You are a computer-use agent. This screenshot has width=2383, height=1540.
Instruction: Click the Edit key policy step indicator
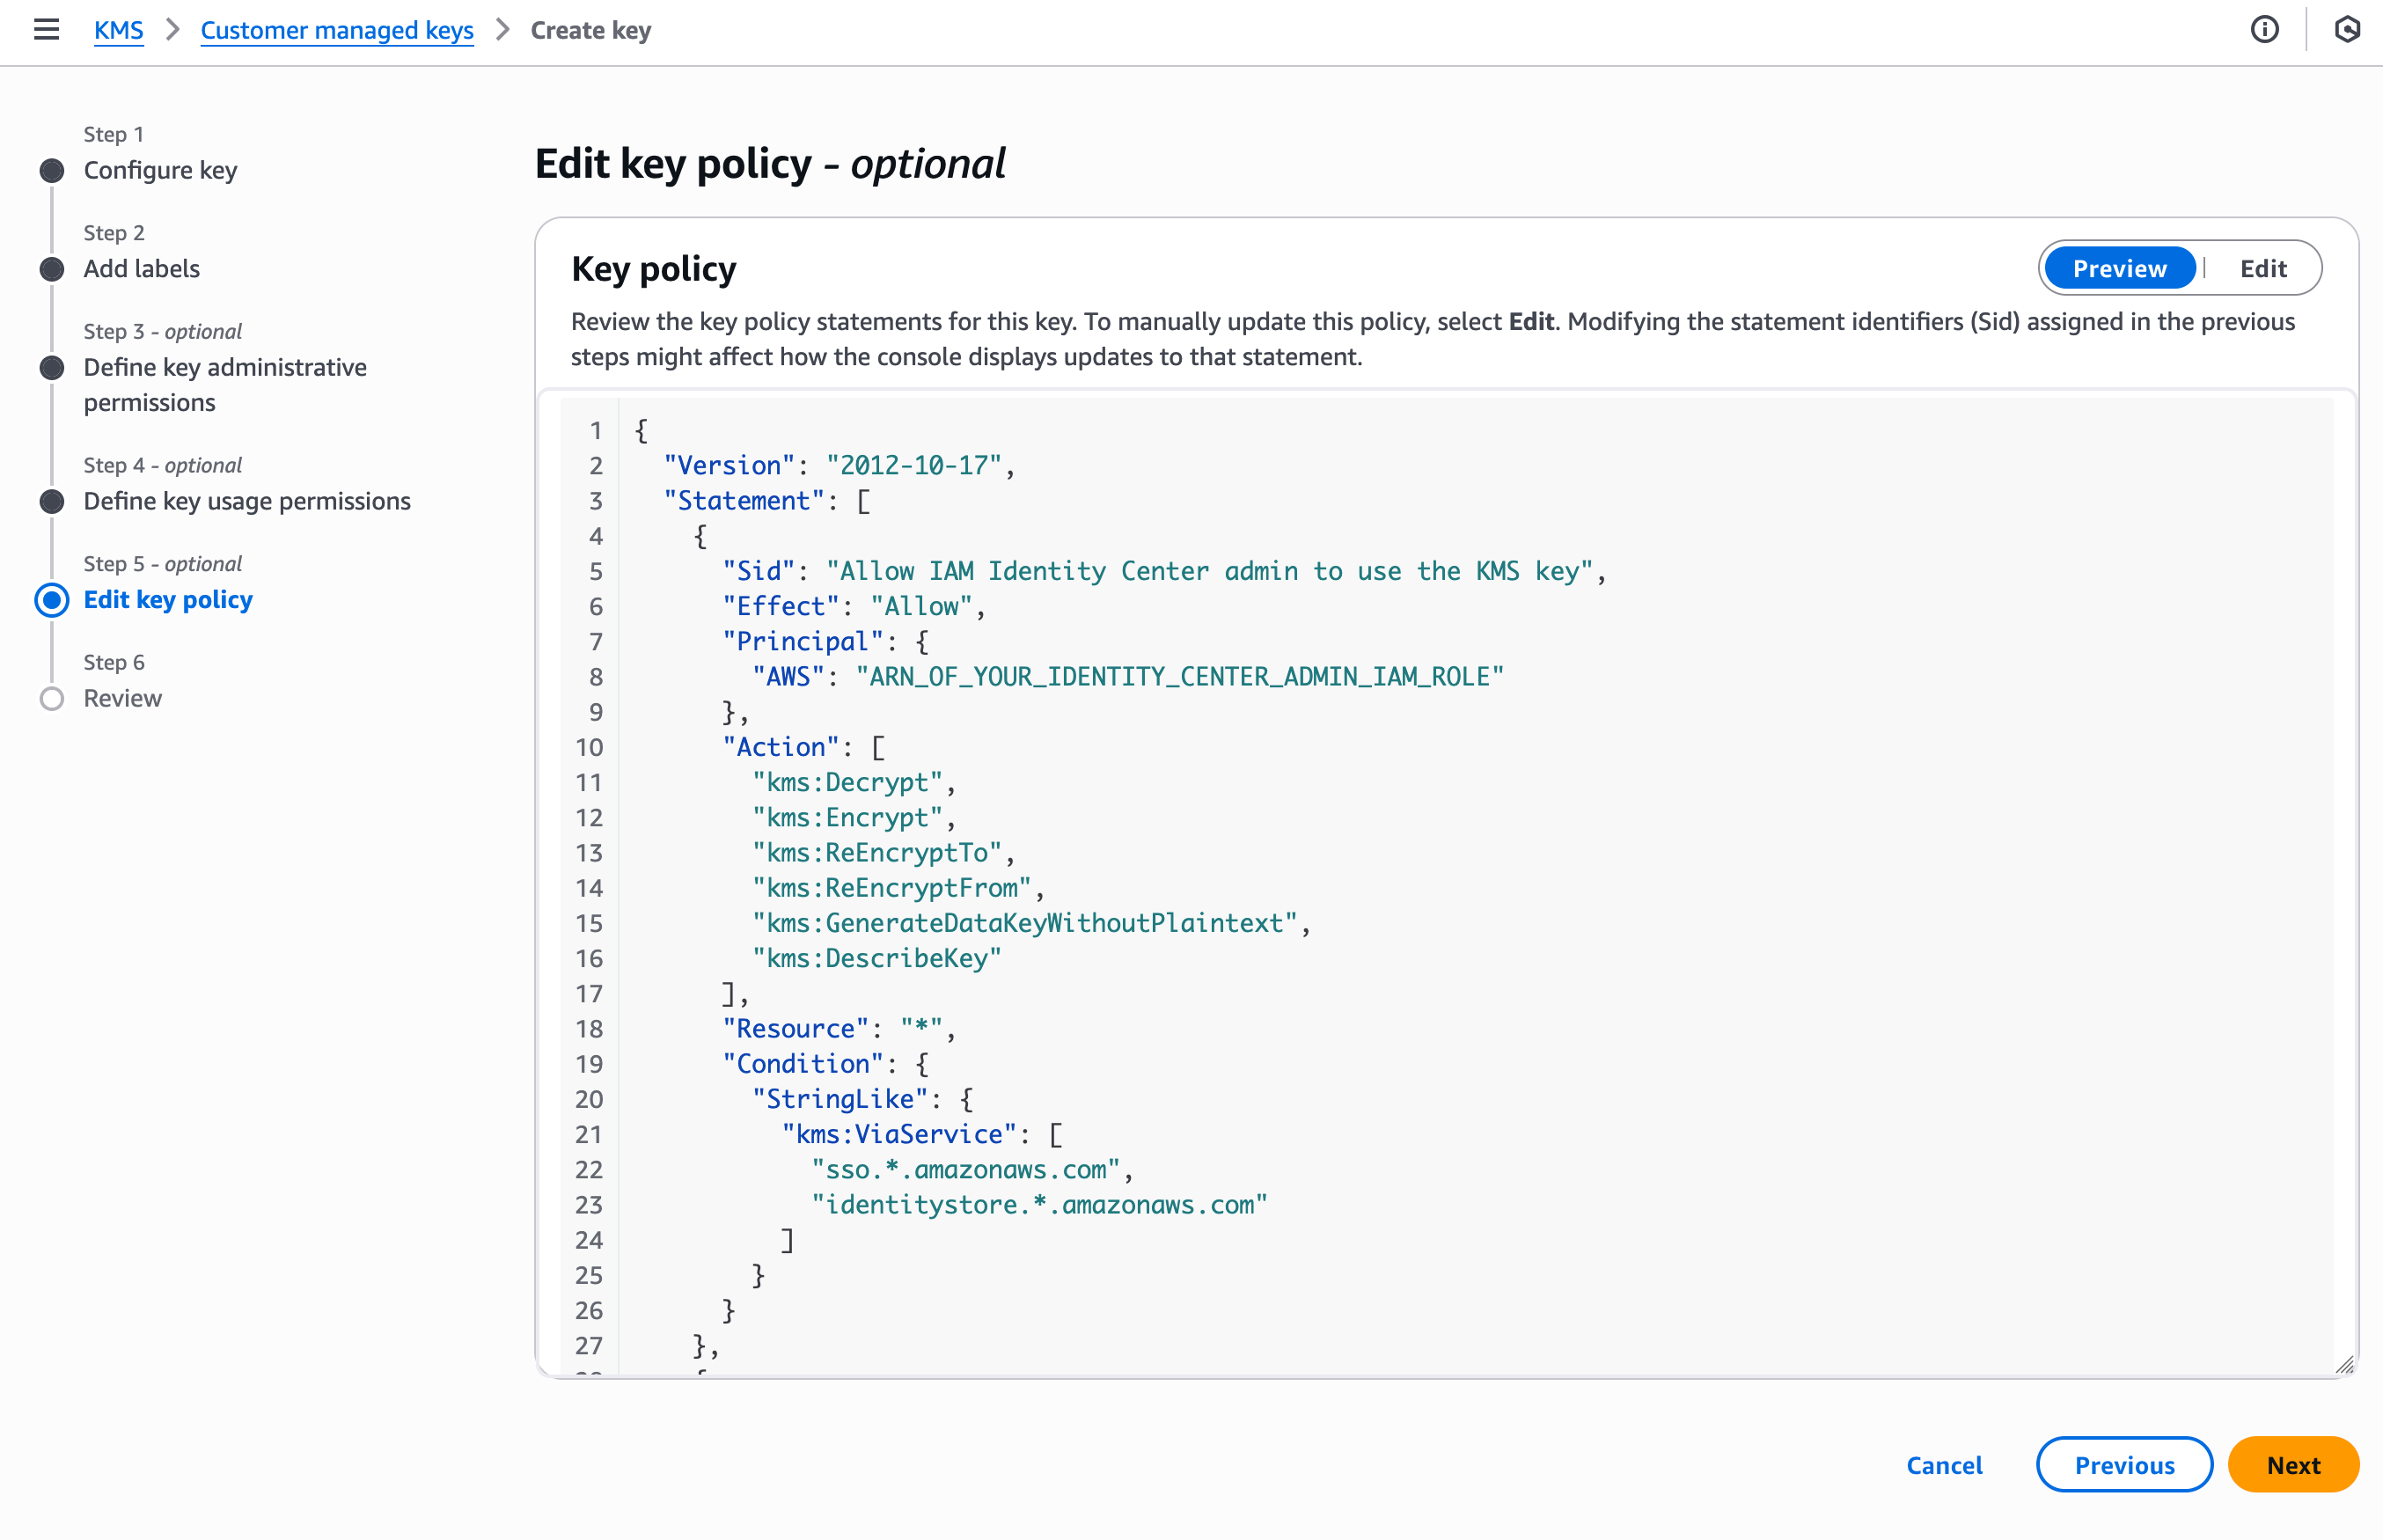click(52, 600)
